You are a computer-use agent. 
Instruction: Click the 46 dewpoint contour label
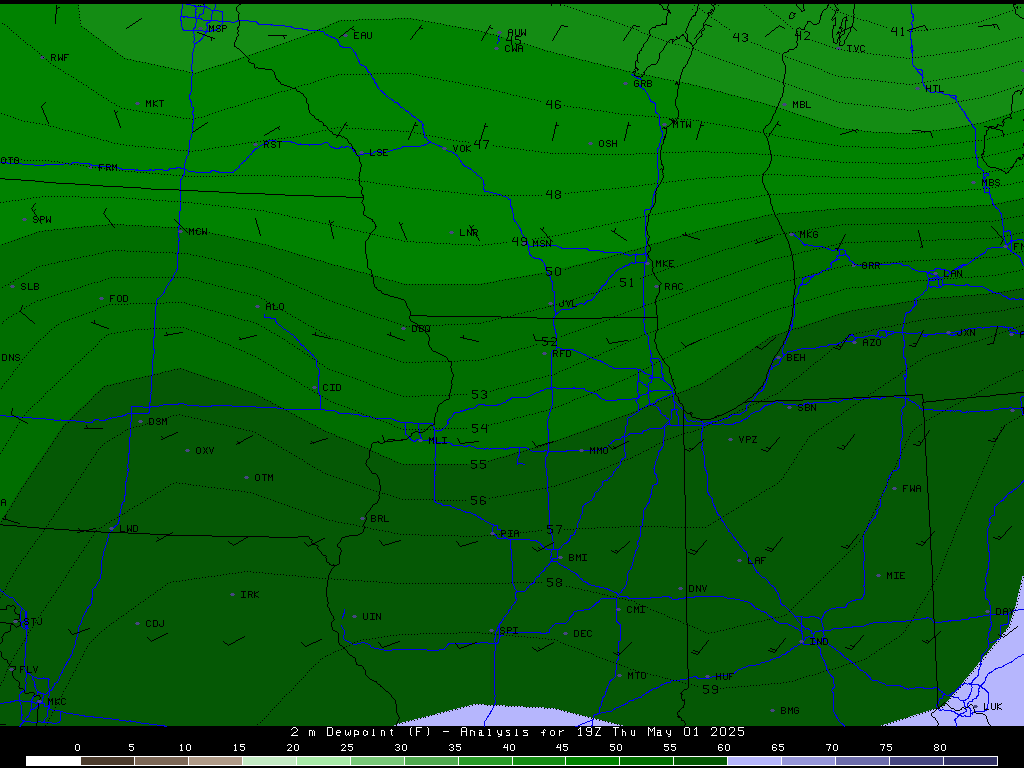tap(553, 104)
